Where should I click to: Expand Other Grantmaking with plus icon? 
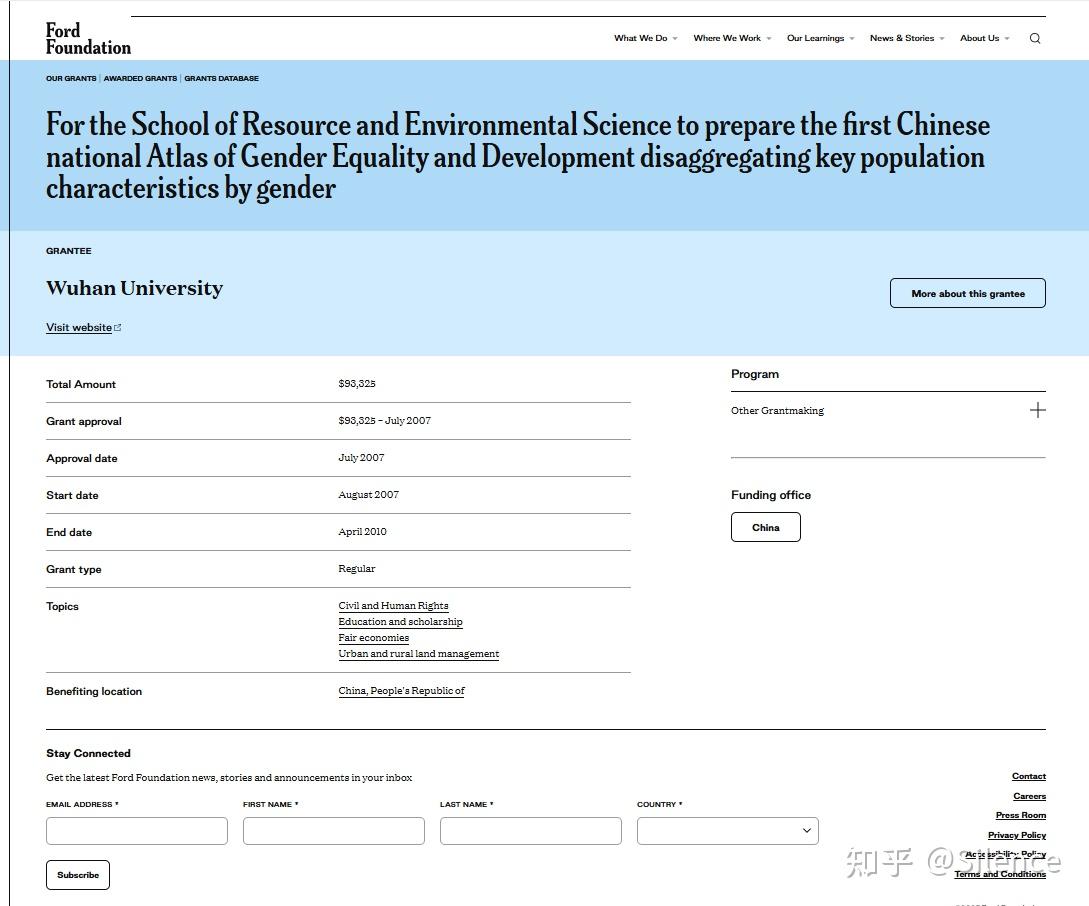(x=1037, y=410)
